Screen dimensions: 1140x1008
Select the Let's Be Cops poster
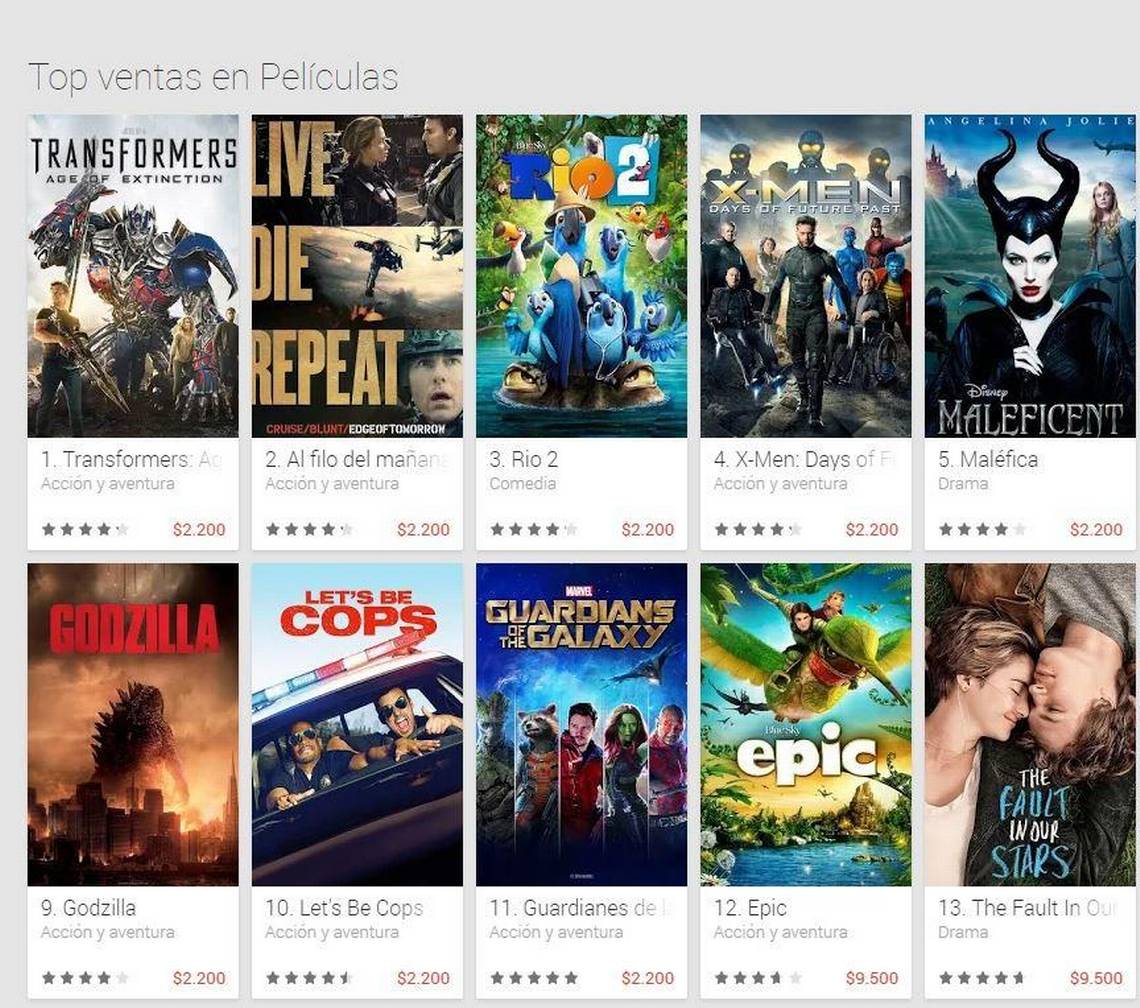pyautogui.click(x=357, y=724)
